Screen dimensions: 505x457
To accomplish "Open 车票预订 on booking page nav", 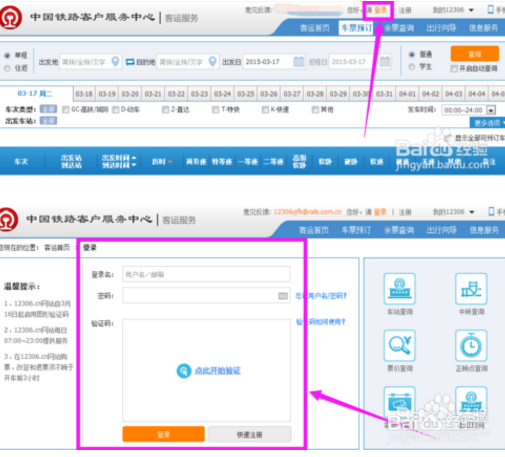I will tap(356, 28).
